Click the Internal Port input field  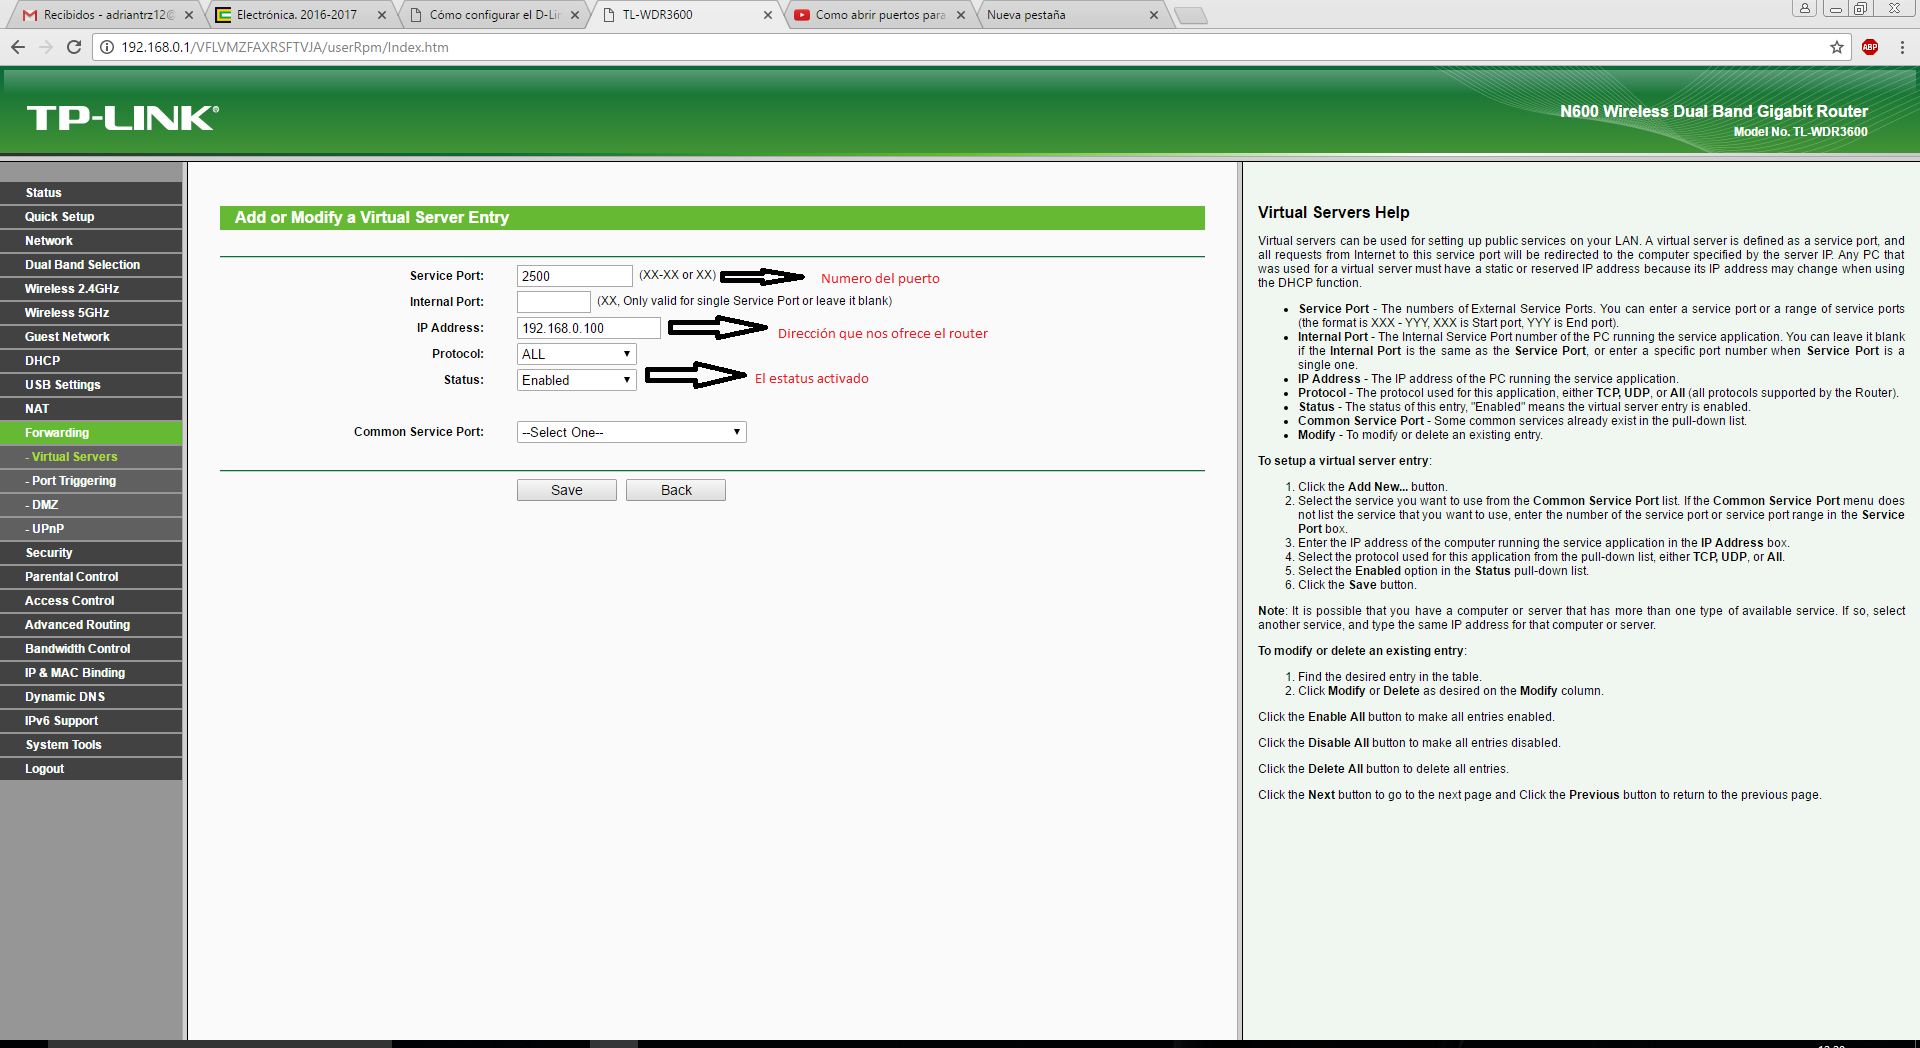(x=553, y=302)
